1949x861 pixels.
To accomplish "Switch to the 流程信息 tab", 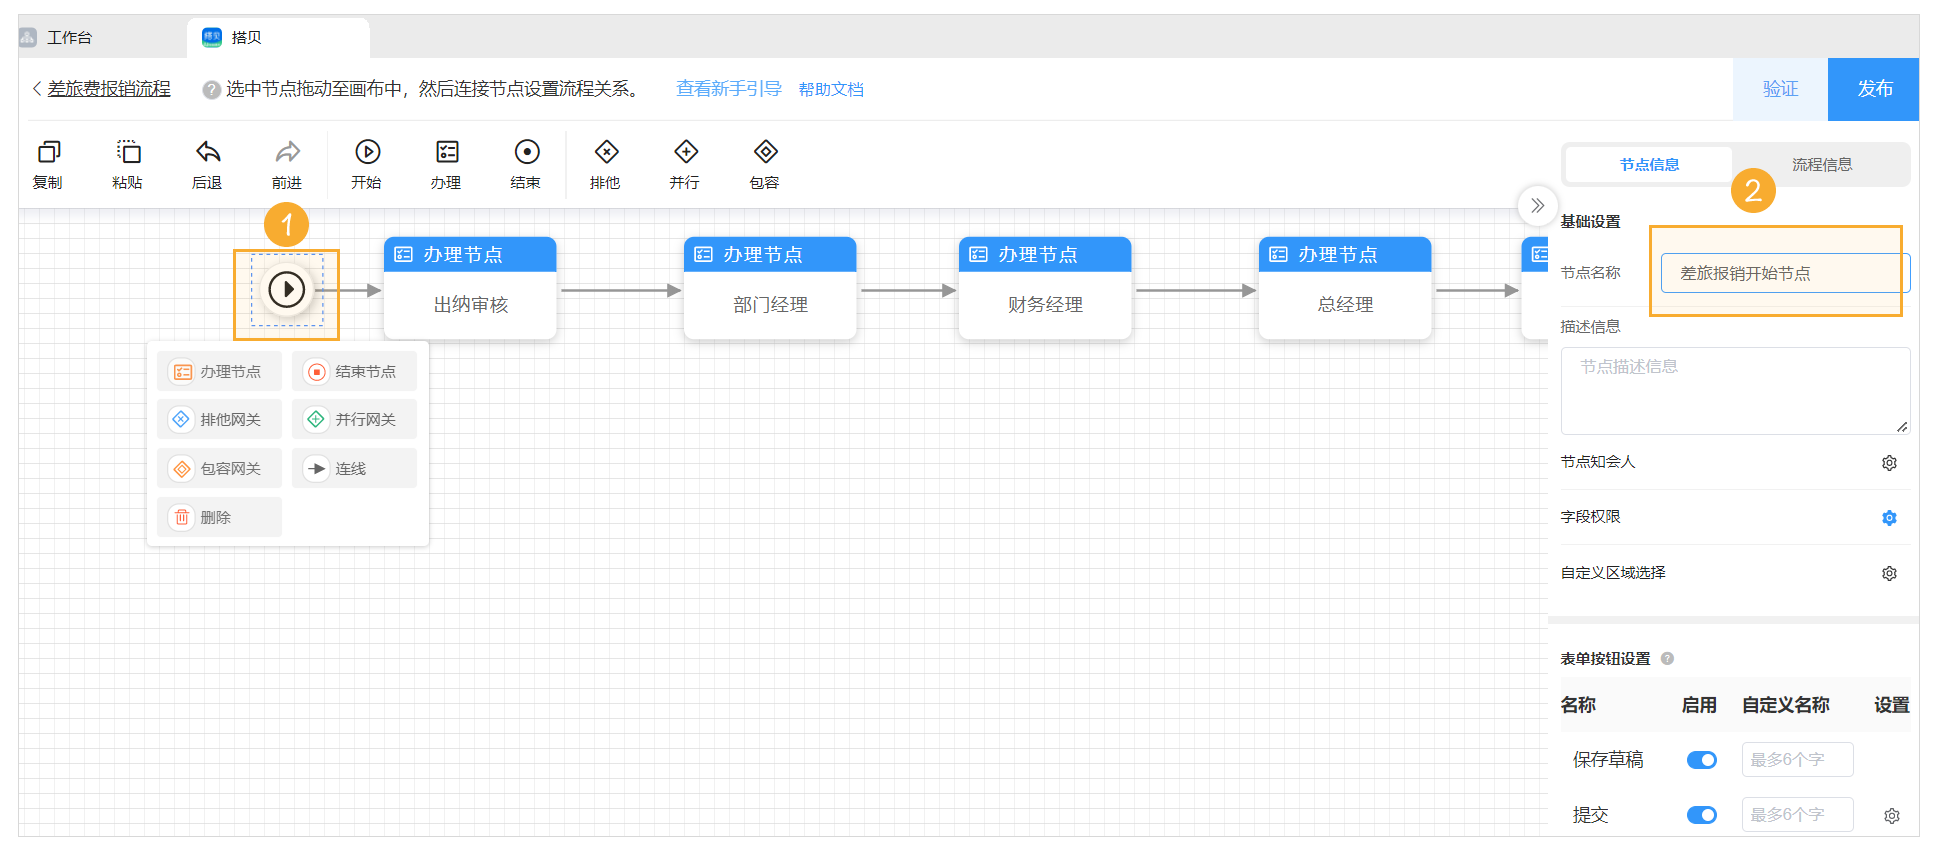I will tap(1822, 165).
